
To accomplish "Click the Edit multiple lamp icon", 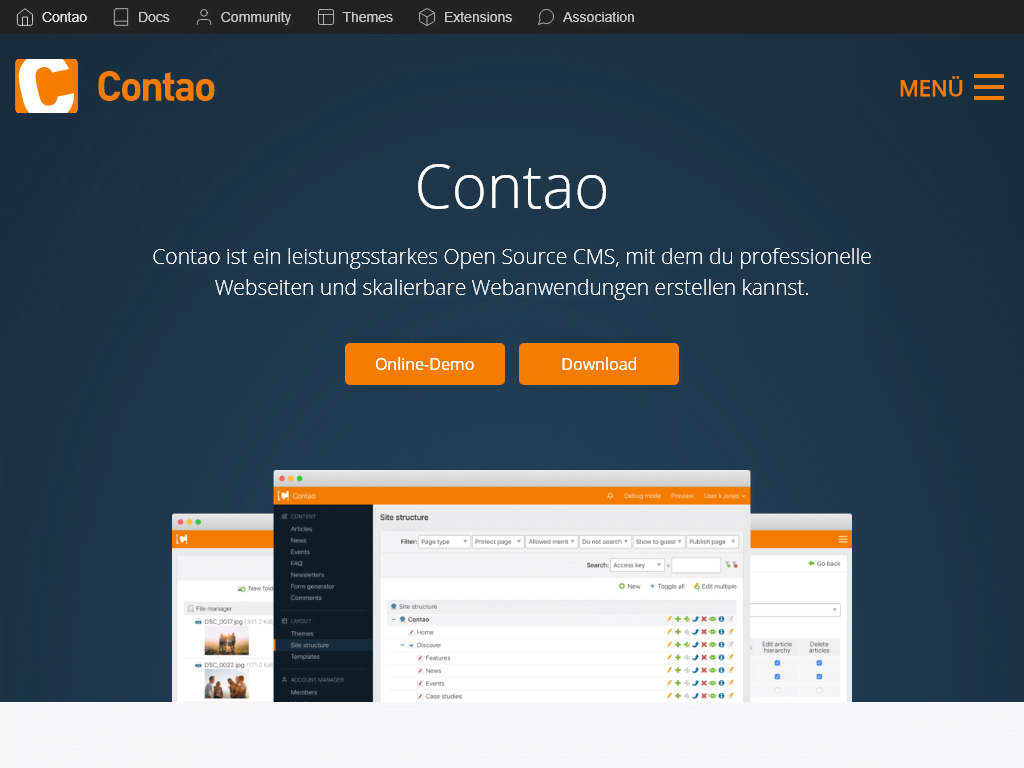I will tap(696, 586).
